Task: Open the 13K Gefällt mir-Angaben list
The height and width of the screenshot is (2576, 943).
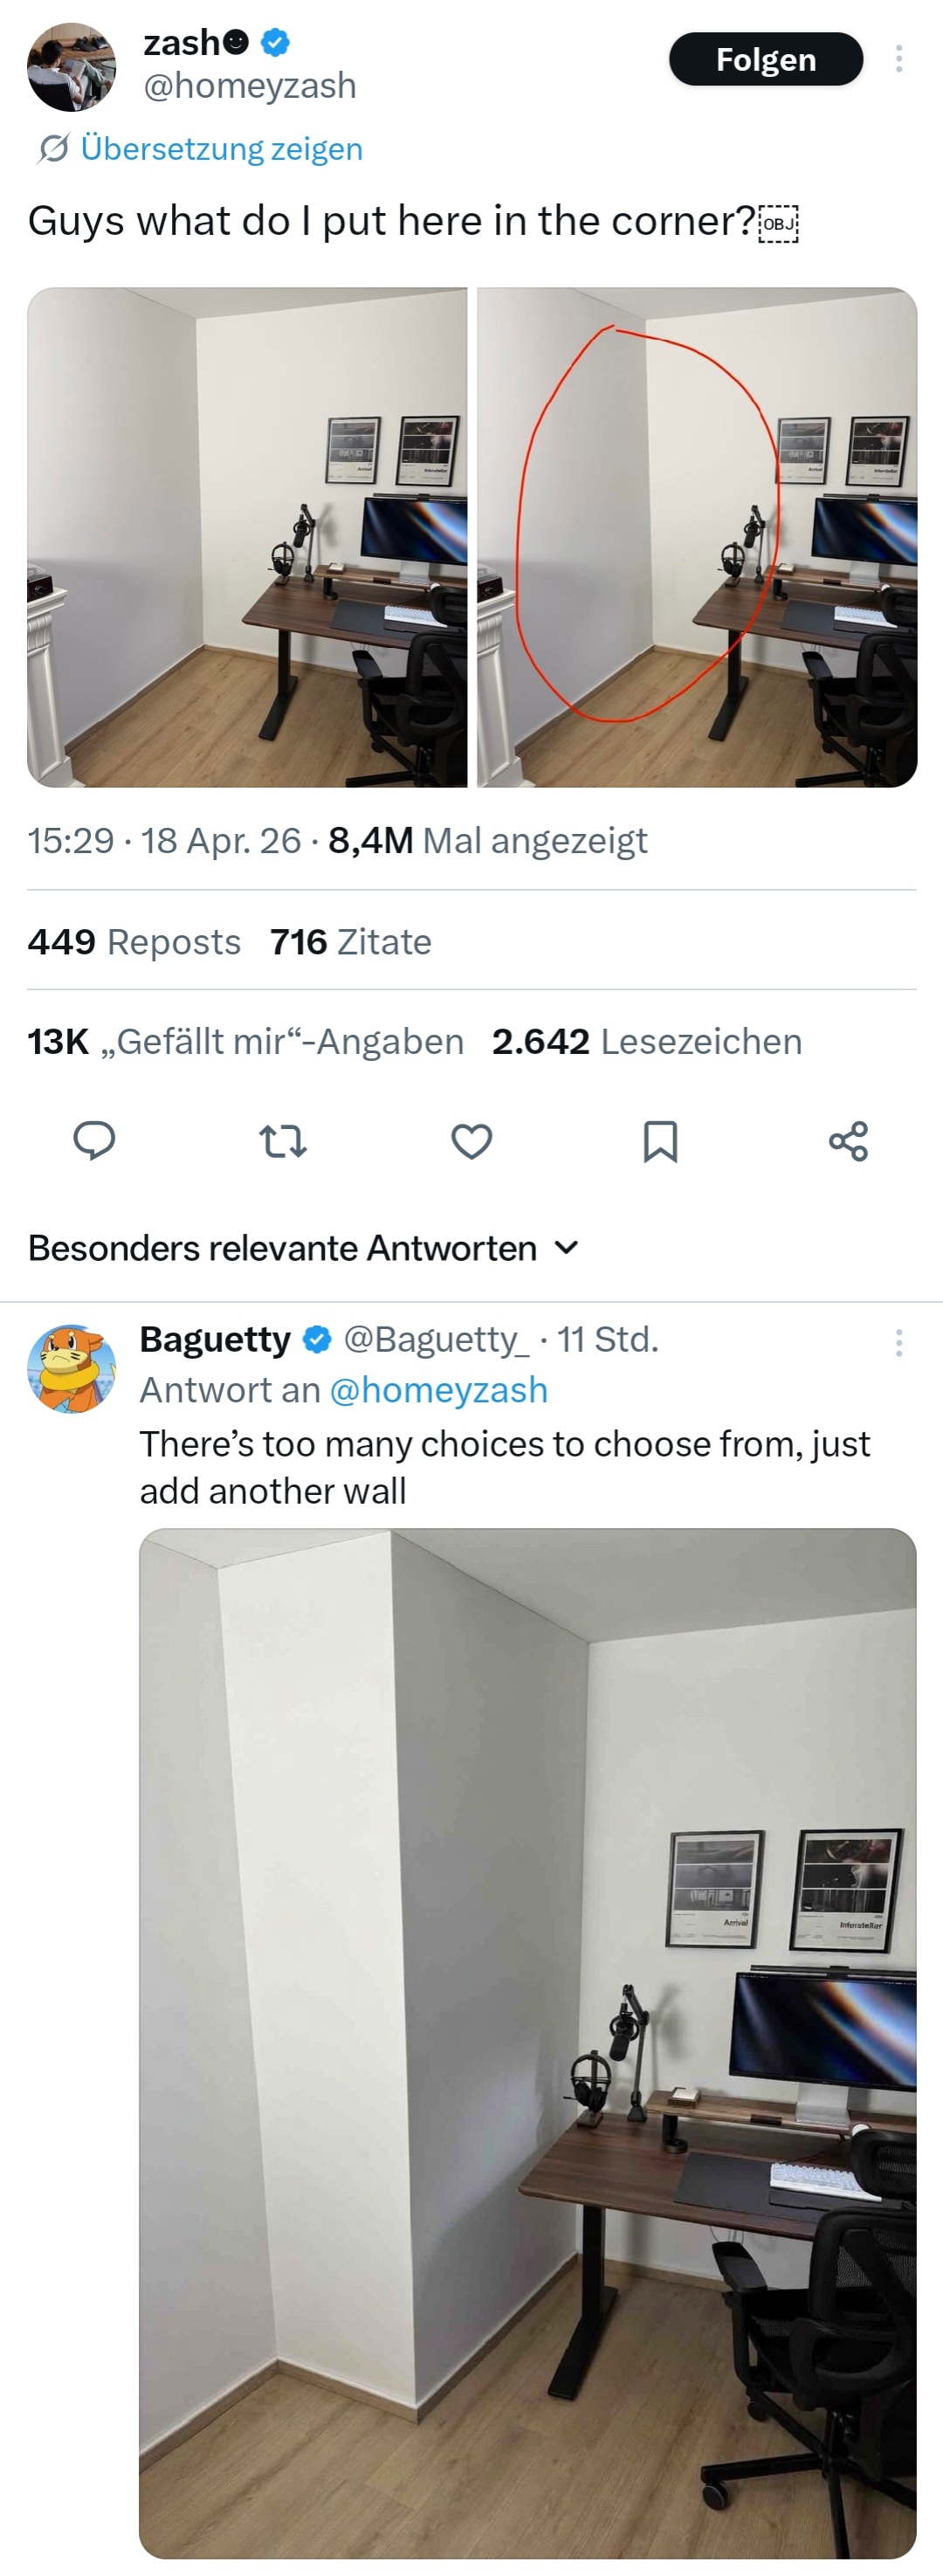Action: click(x=245, y=1042)
